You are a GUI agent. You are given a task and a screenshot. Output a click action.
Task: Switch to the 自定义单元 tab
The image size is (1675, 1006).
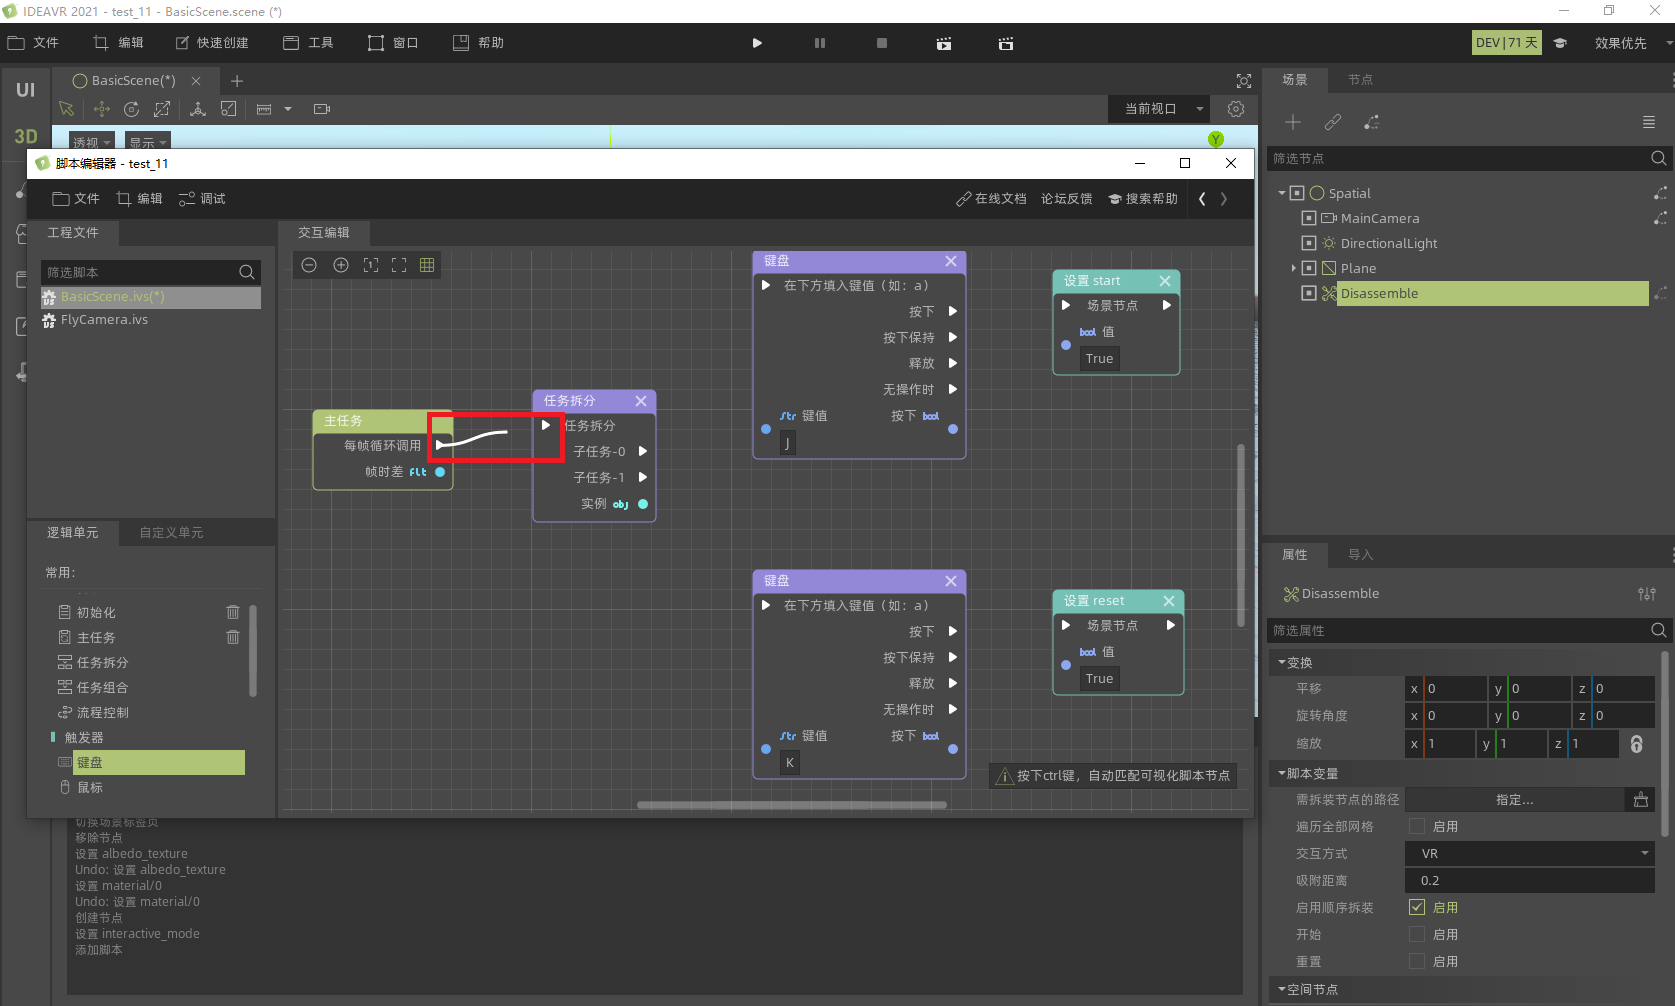pyautogui.click(x=172, y=533)
